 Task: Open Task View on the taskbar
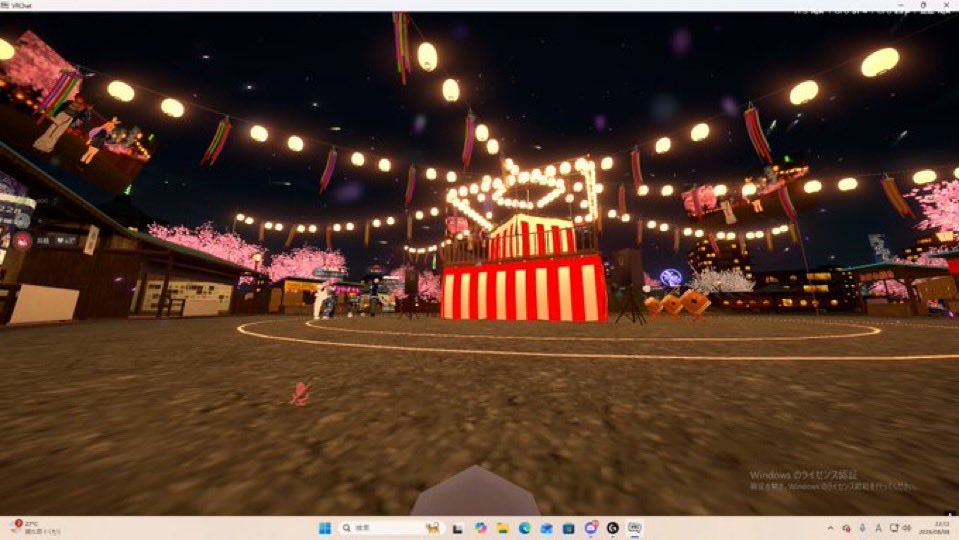tap(457, 528)
